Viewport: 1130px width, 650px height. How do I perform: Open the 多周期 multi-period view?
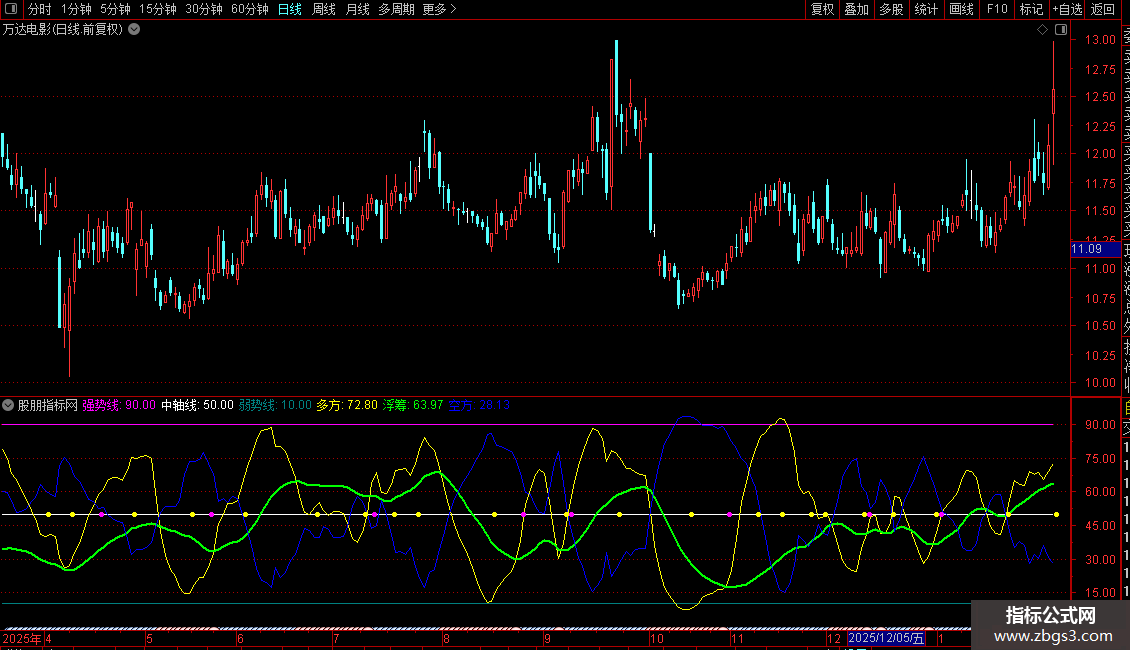coord(396,9)
